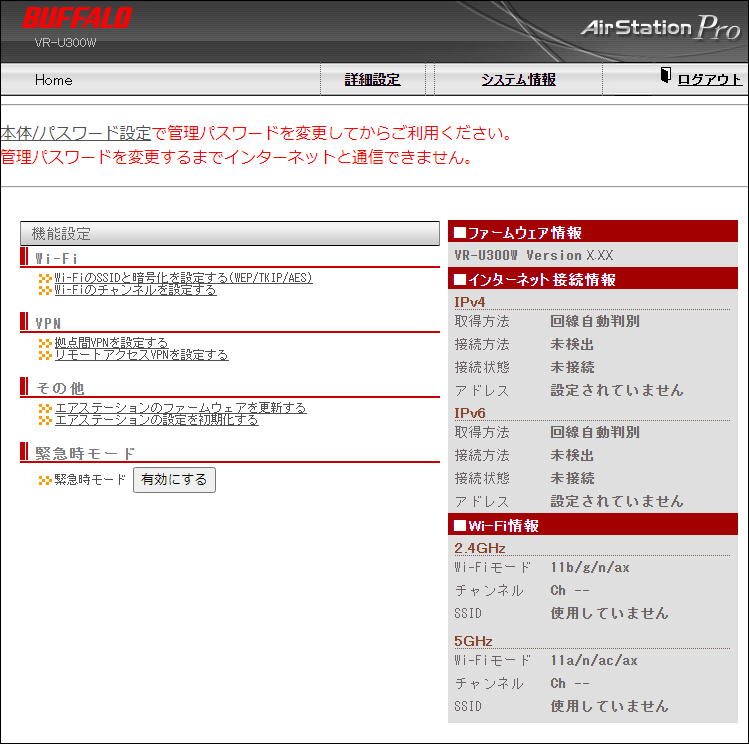Switch to システム情報 page
This screenshot has height=744, width=749.
518,80
